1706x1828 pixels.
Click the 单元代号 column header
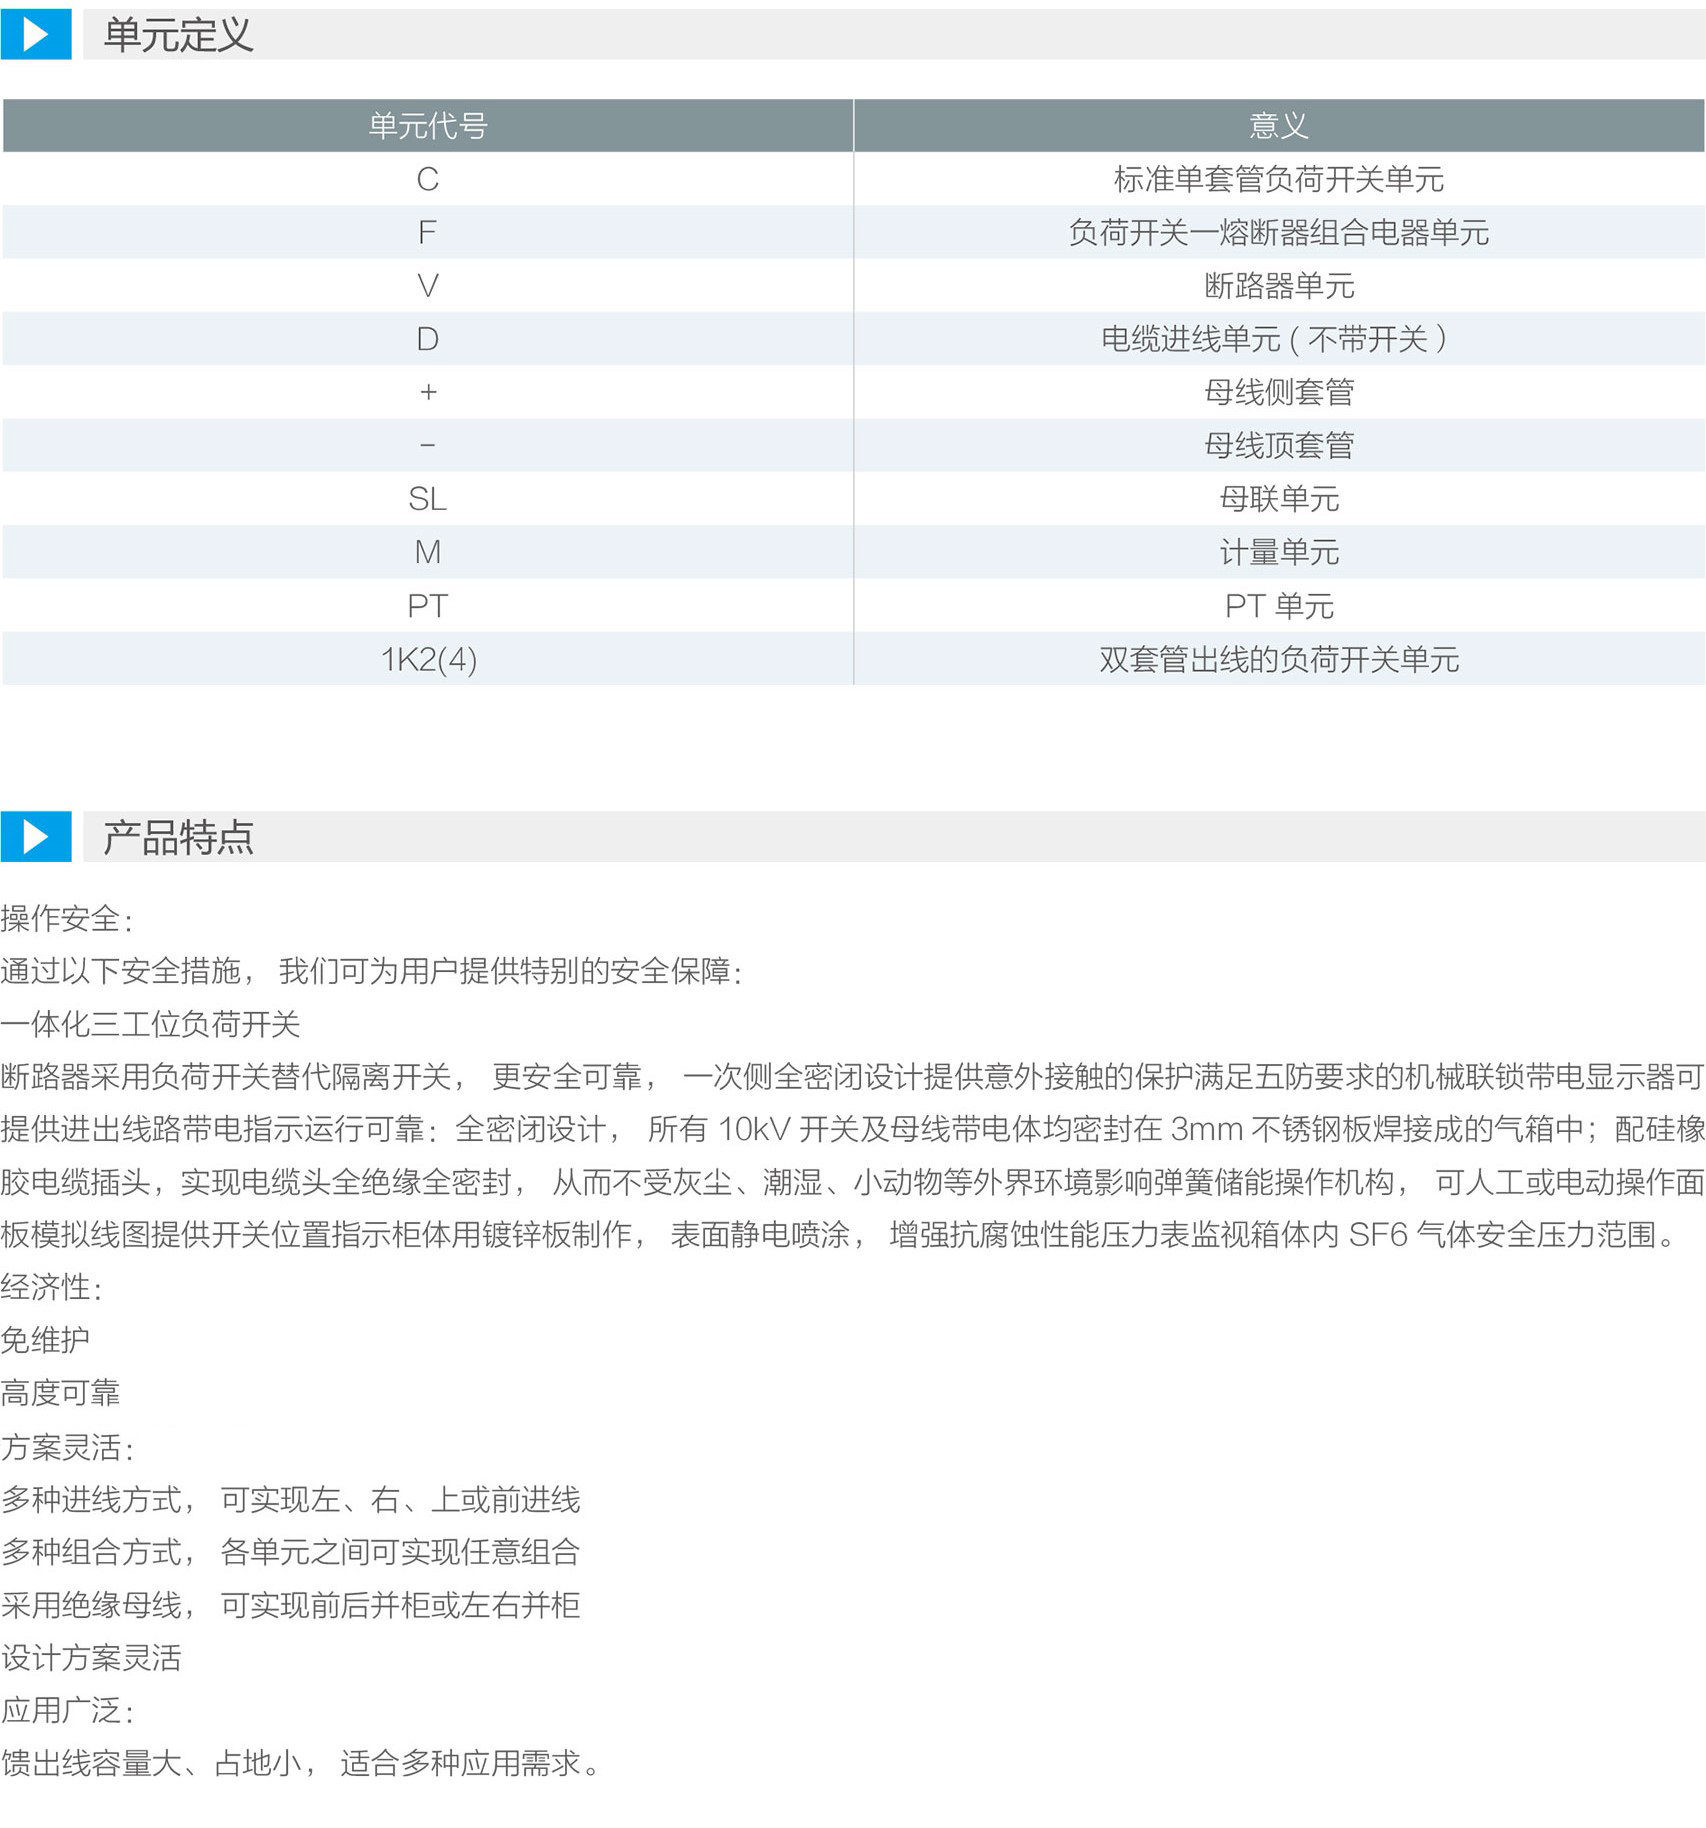point(427,126)
